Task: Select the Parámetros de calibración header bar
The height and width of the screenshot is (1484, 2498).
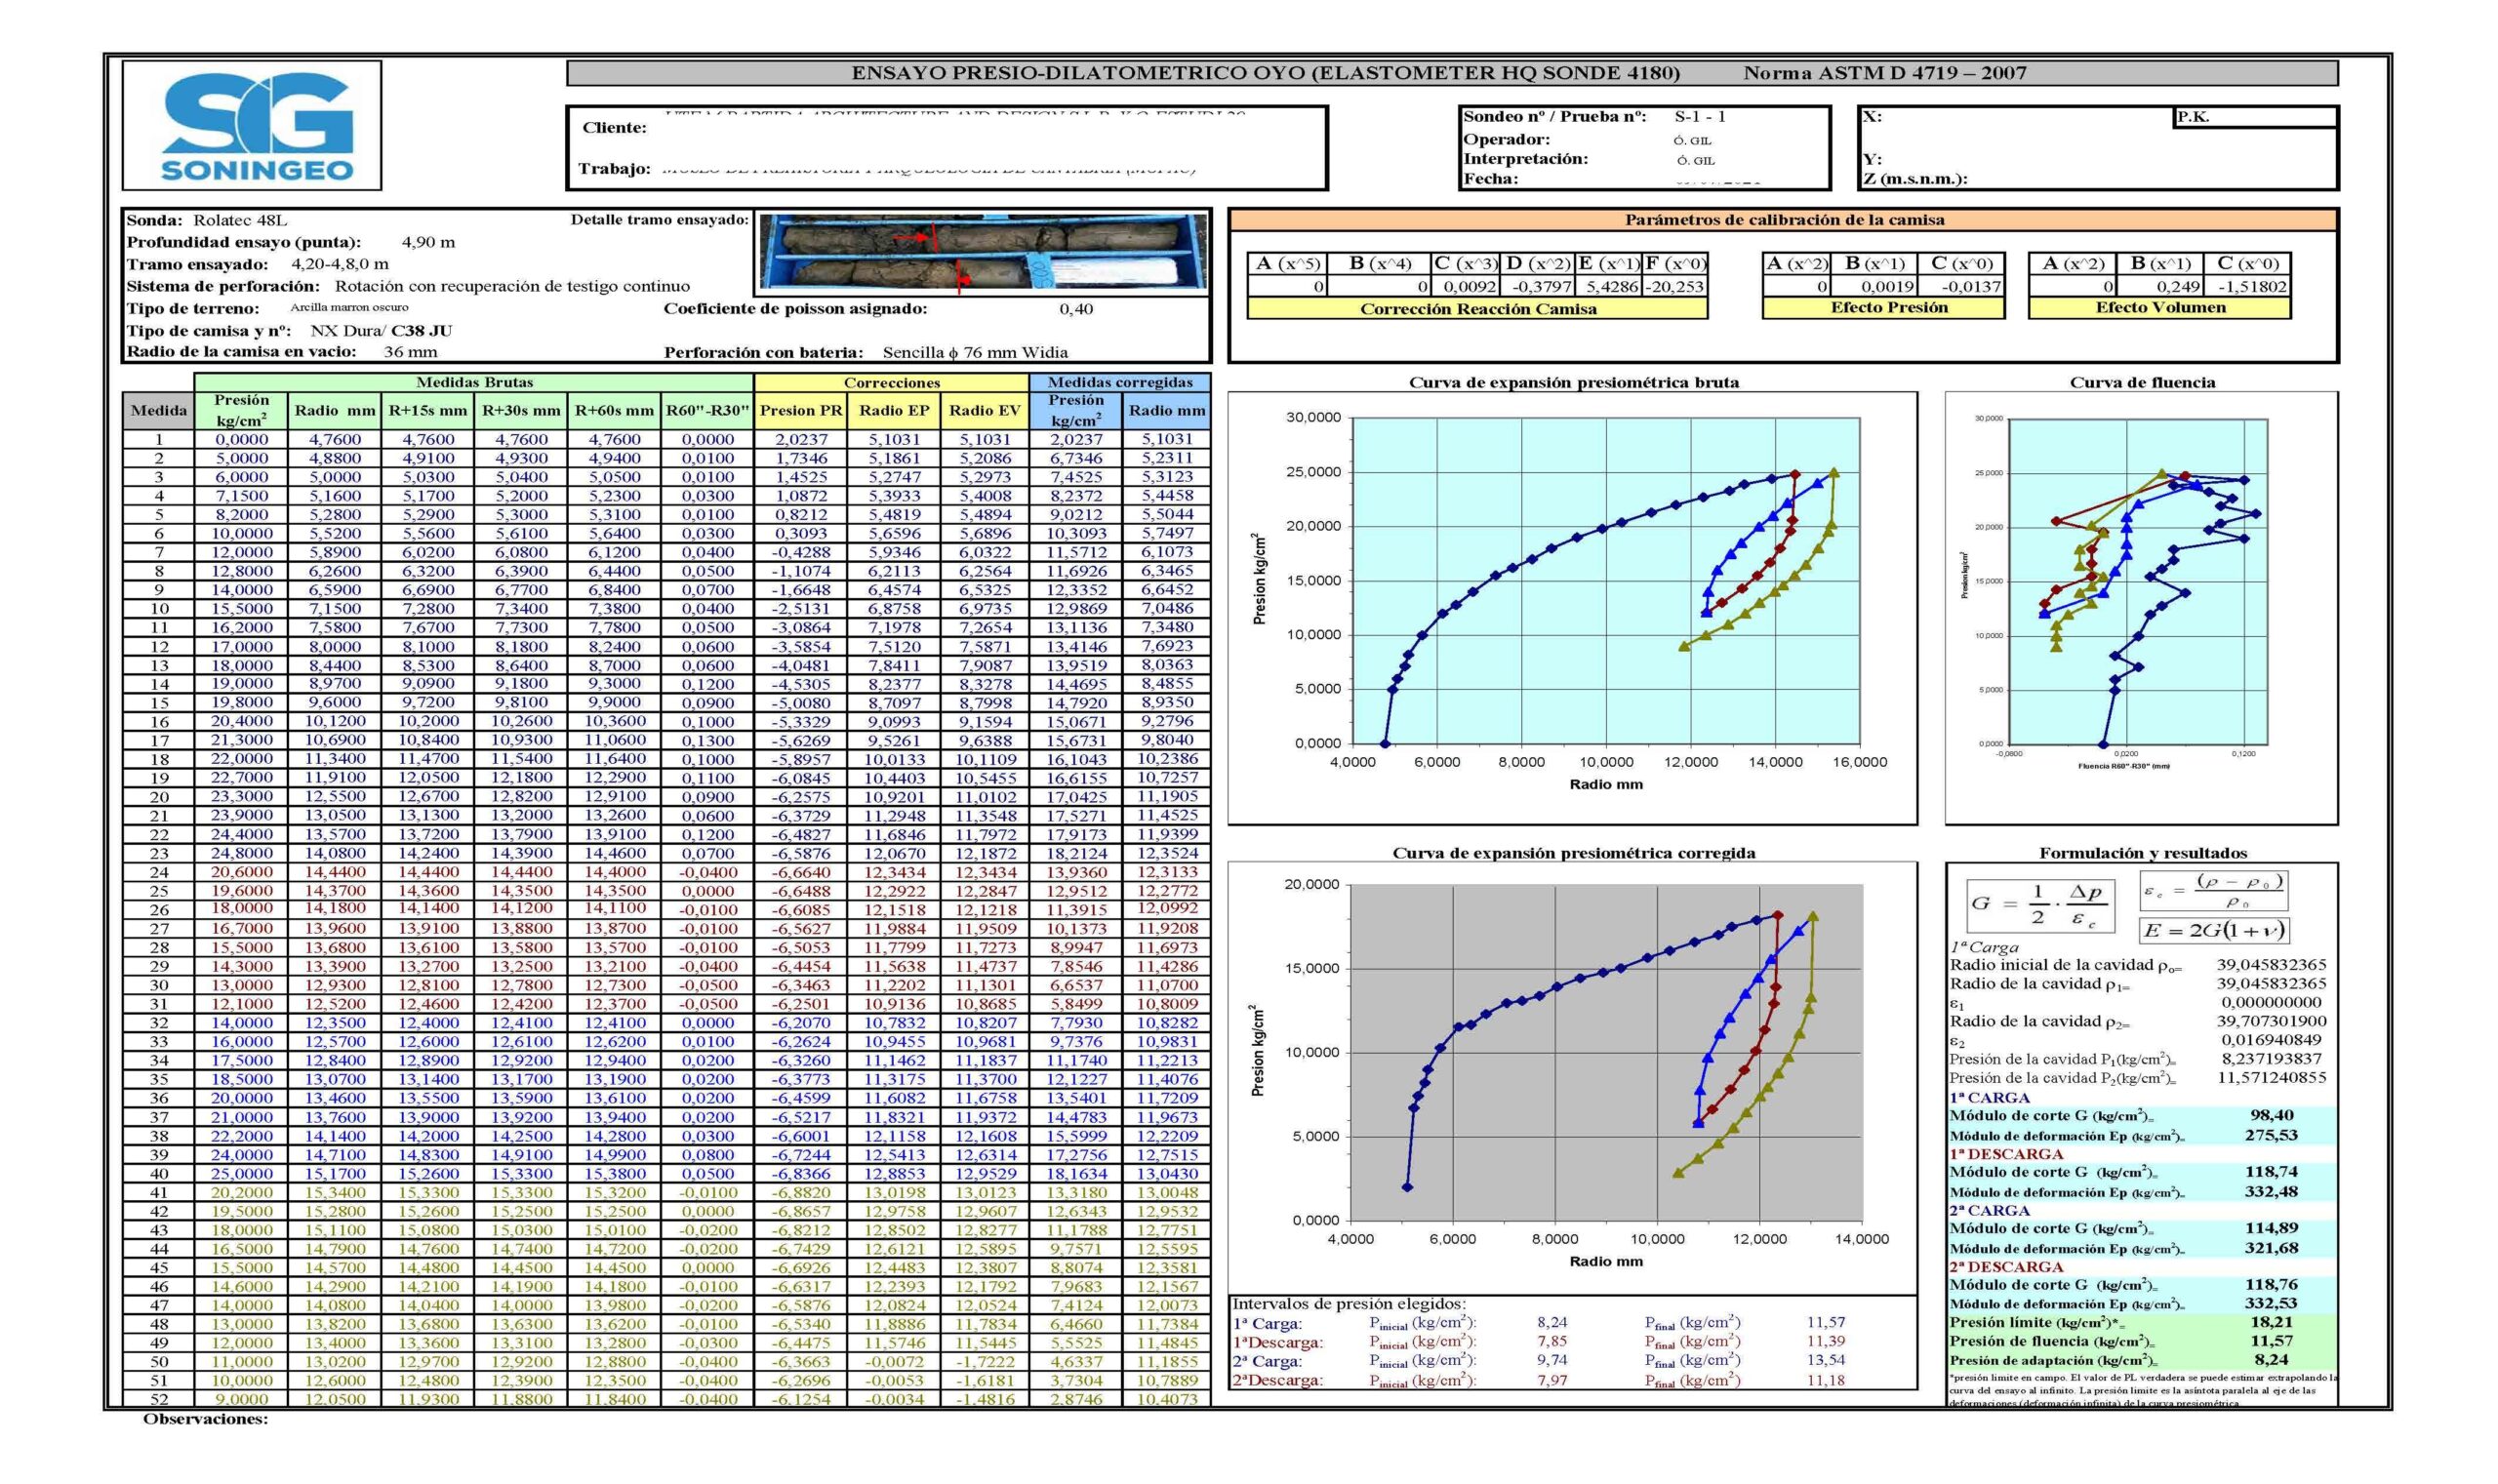Action: 1783,220
